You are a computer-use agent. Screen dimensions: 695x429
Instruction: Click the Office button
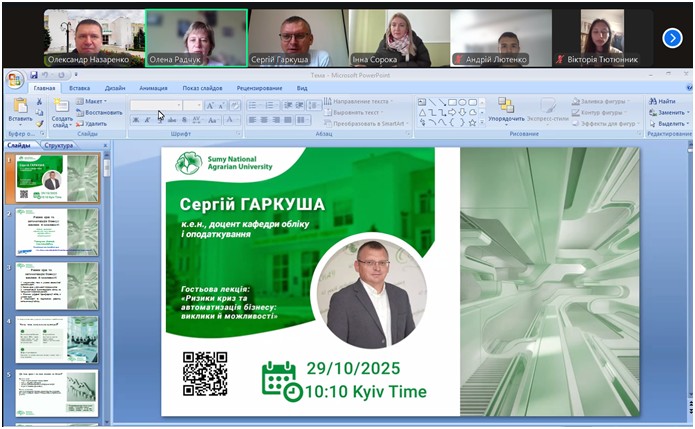tap(15, 78)
